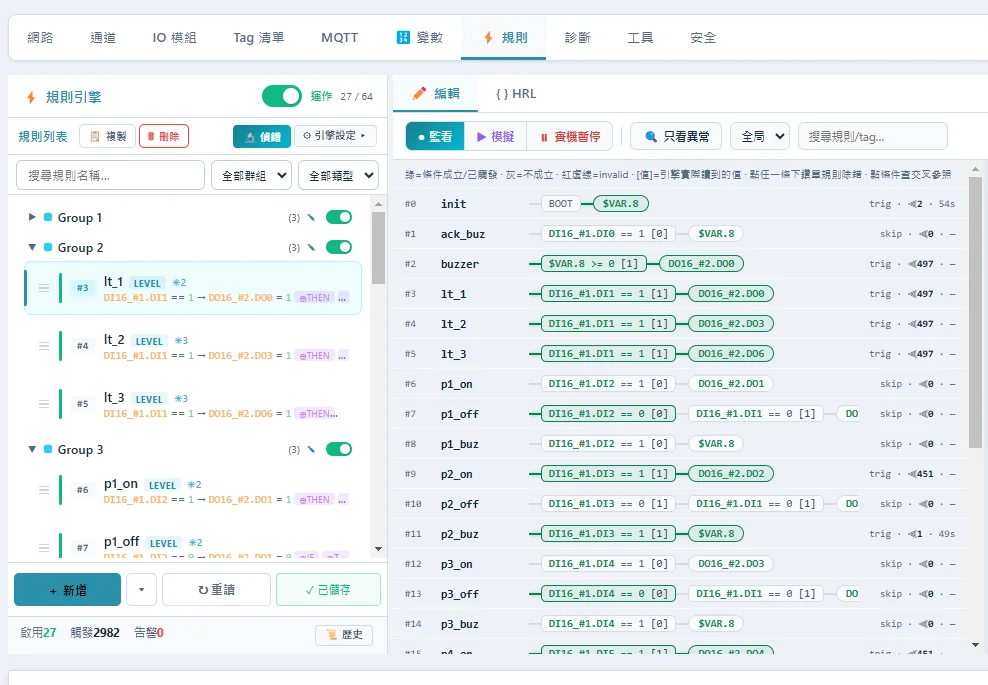Click the THEN badge on rule lt_1
The height and width of the screenshot is (685, 988).
(x=314, y=297)
